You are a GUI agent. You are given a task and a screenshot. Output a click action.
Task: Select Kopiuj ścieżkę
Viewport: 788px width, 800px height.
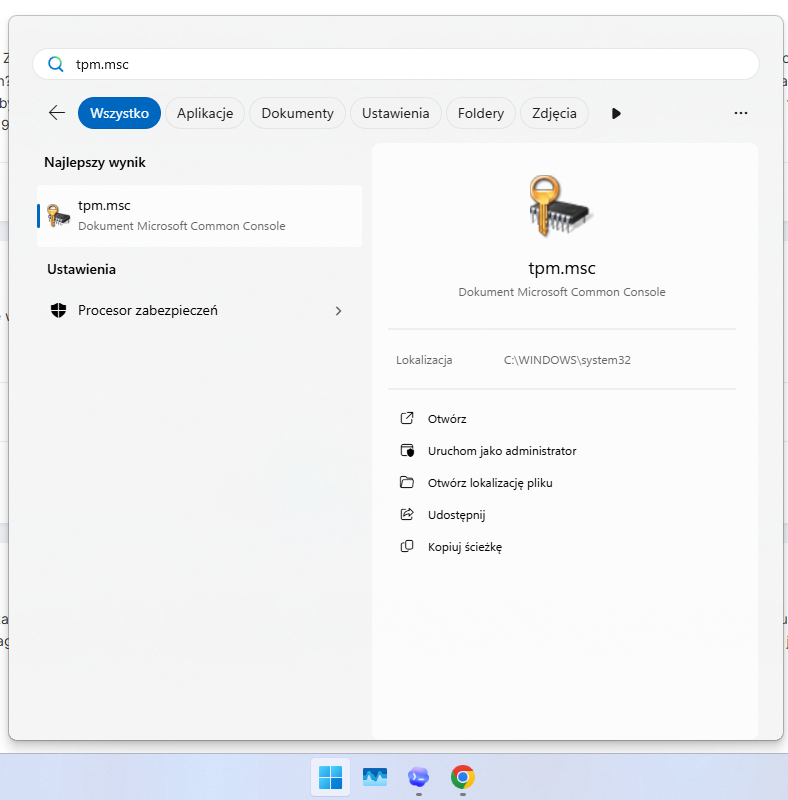click(x=465, y=547)
